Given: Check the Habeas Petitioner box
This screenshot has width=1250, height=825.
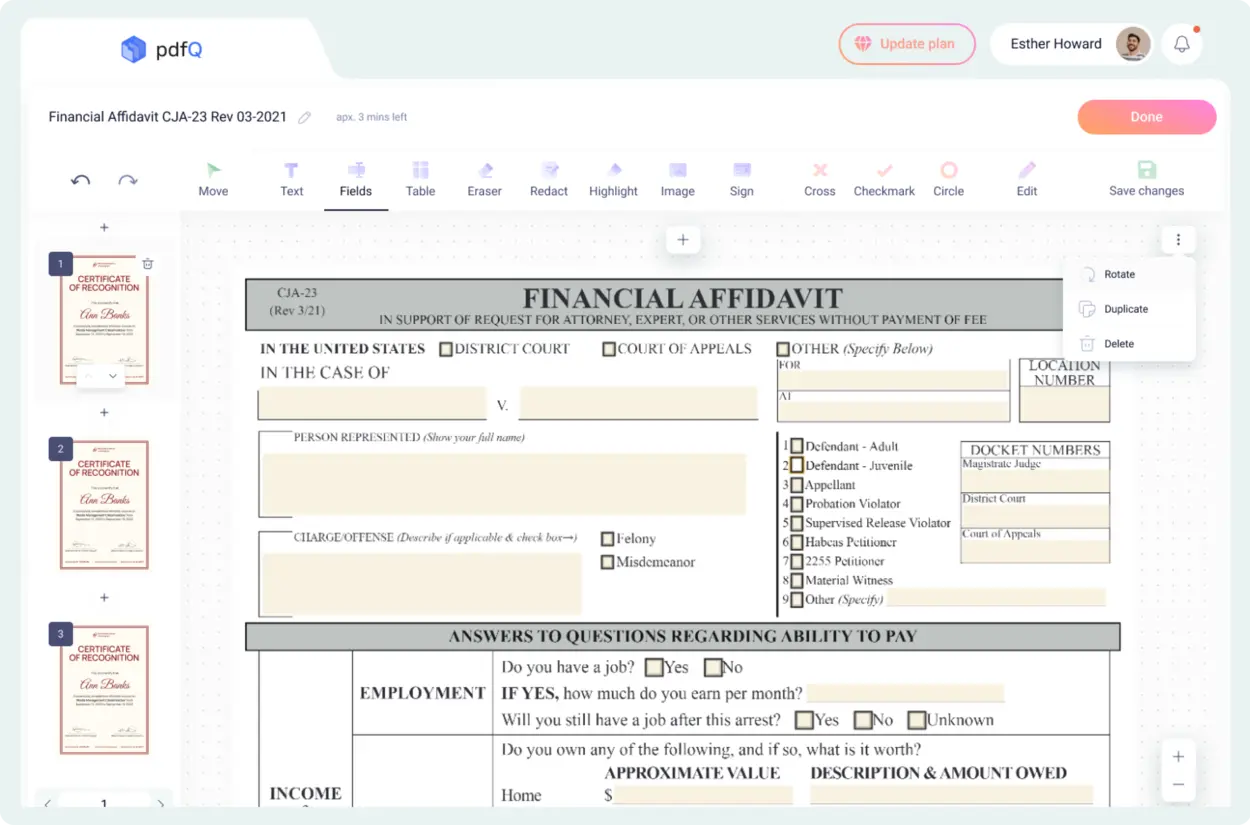Looking at the screenshot, I should [796, 543].
